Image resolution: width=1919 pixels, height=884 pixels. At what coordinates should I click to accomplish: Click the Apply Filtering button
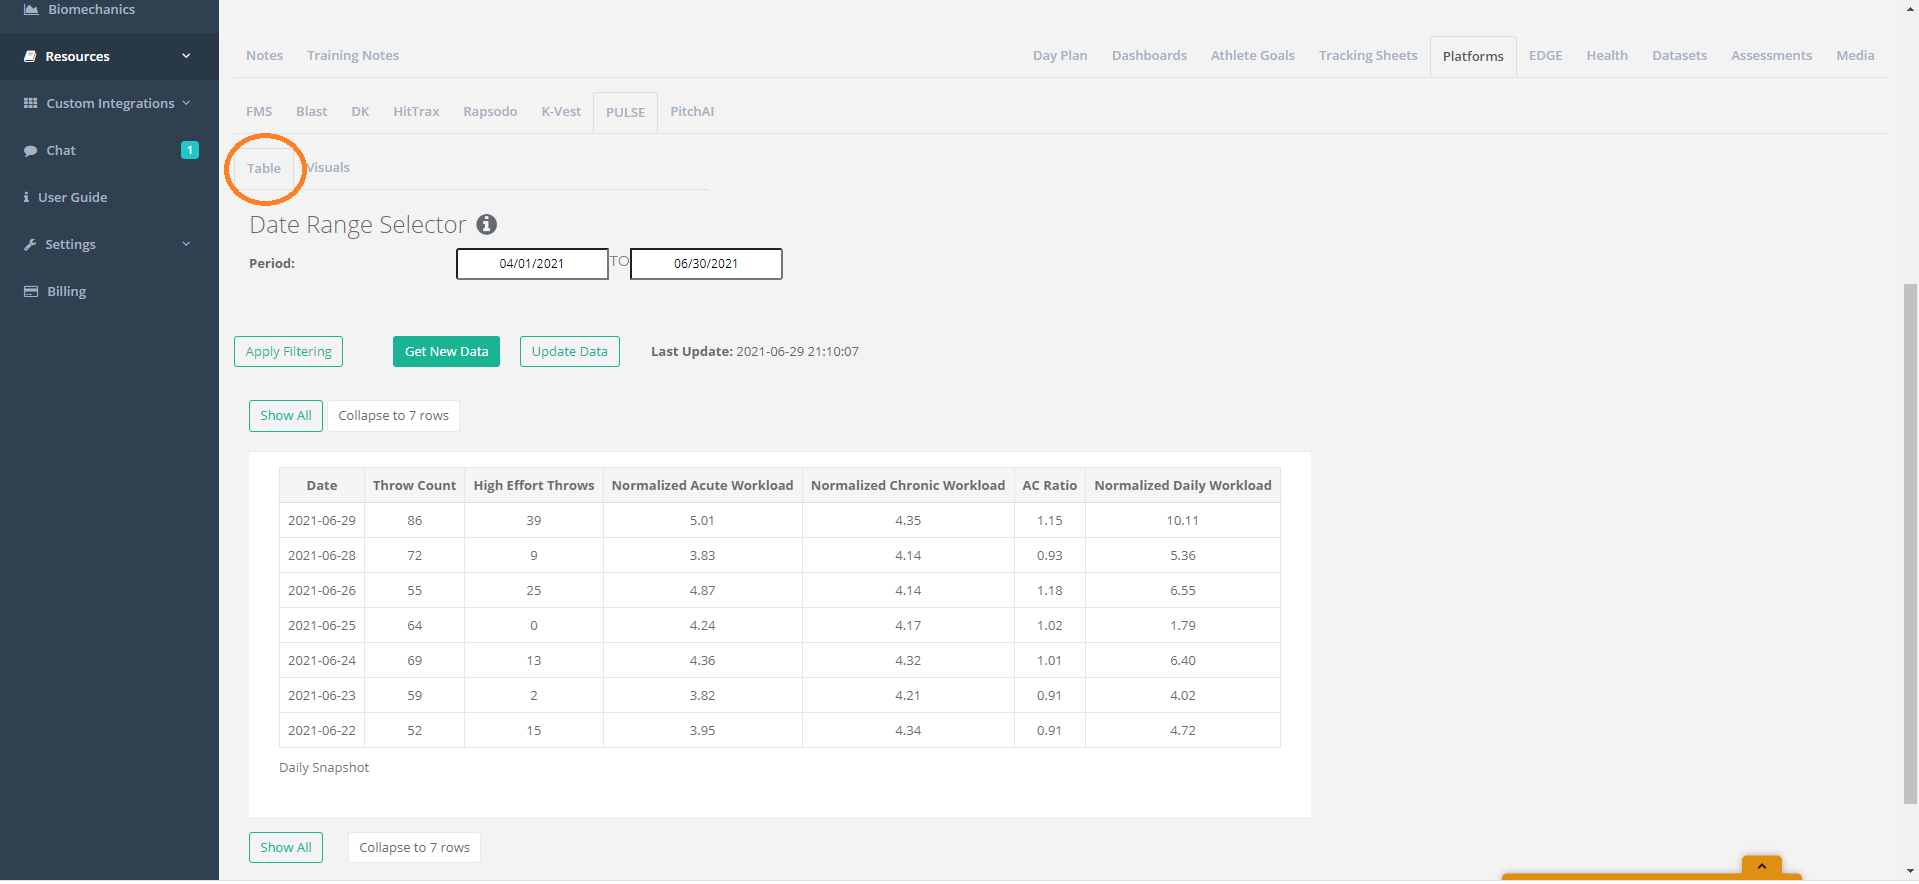click(288, 352)
